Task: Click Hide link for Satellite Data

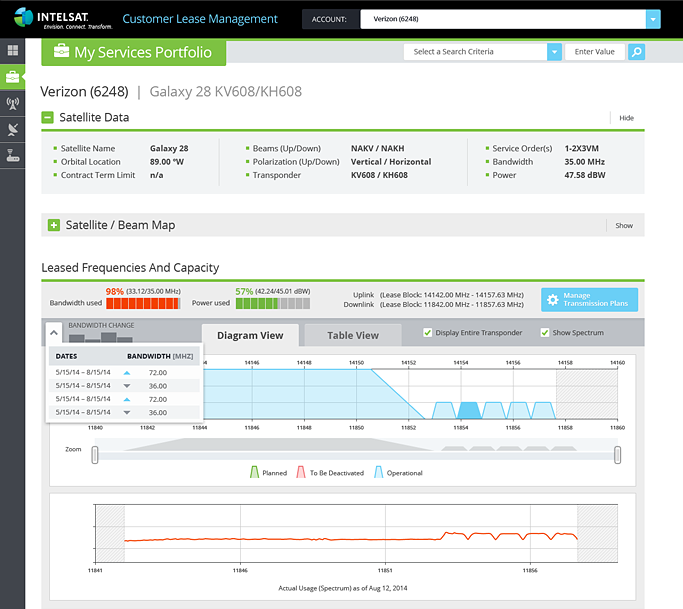Action: 626,118
